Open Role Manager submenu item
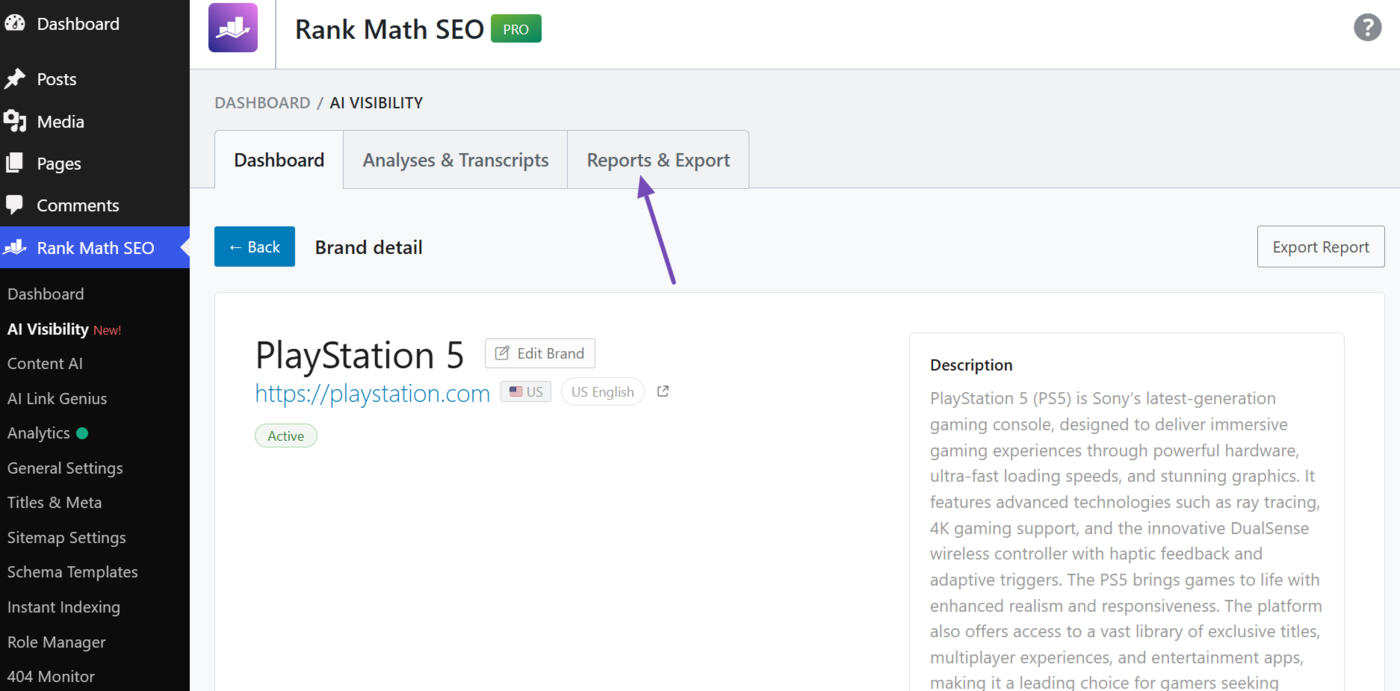The width and height of the screenshot is (1400, 691). 56,642
